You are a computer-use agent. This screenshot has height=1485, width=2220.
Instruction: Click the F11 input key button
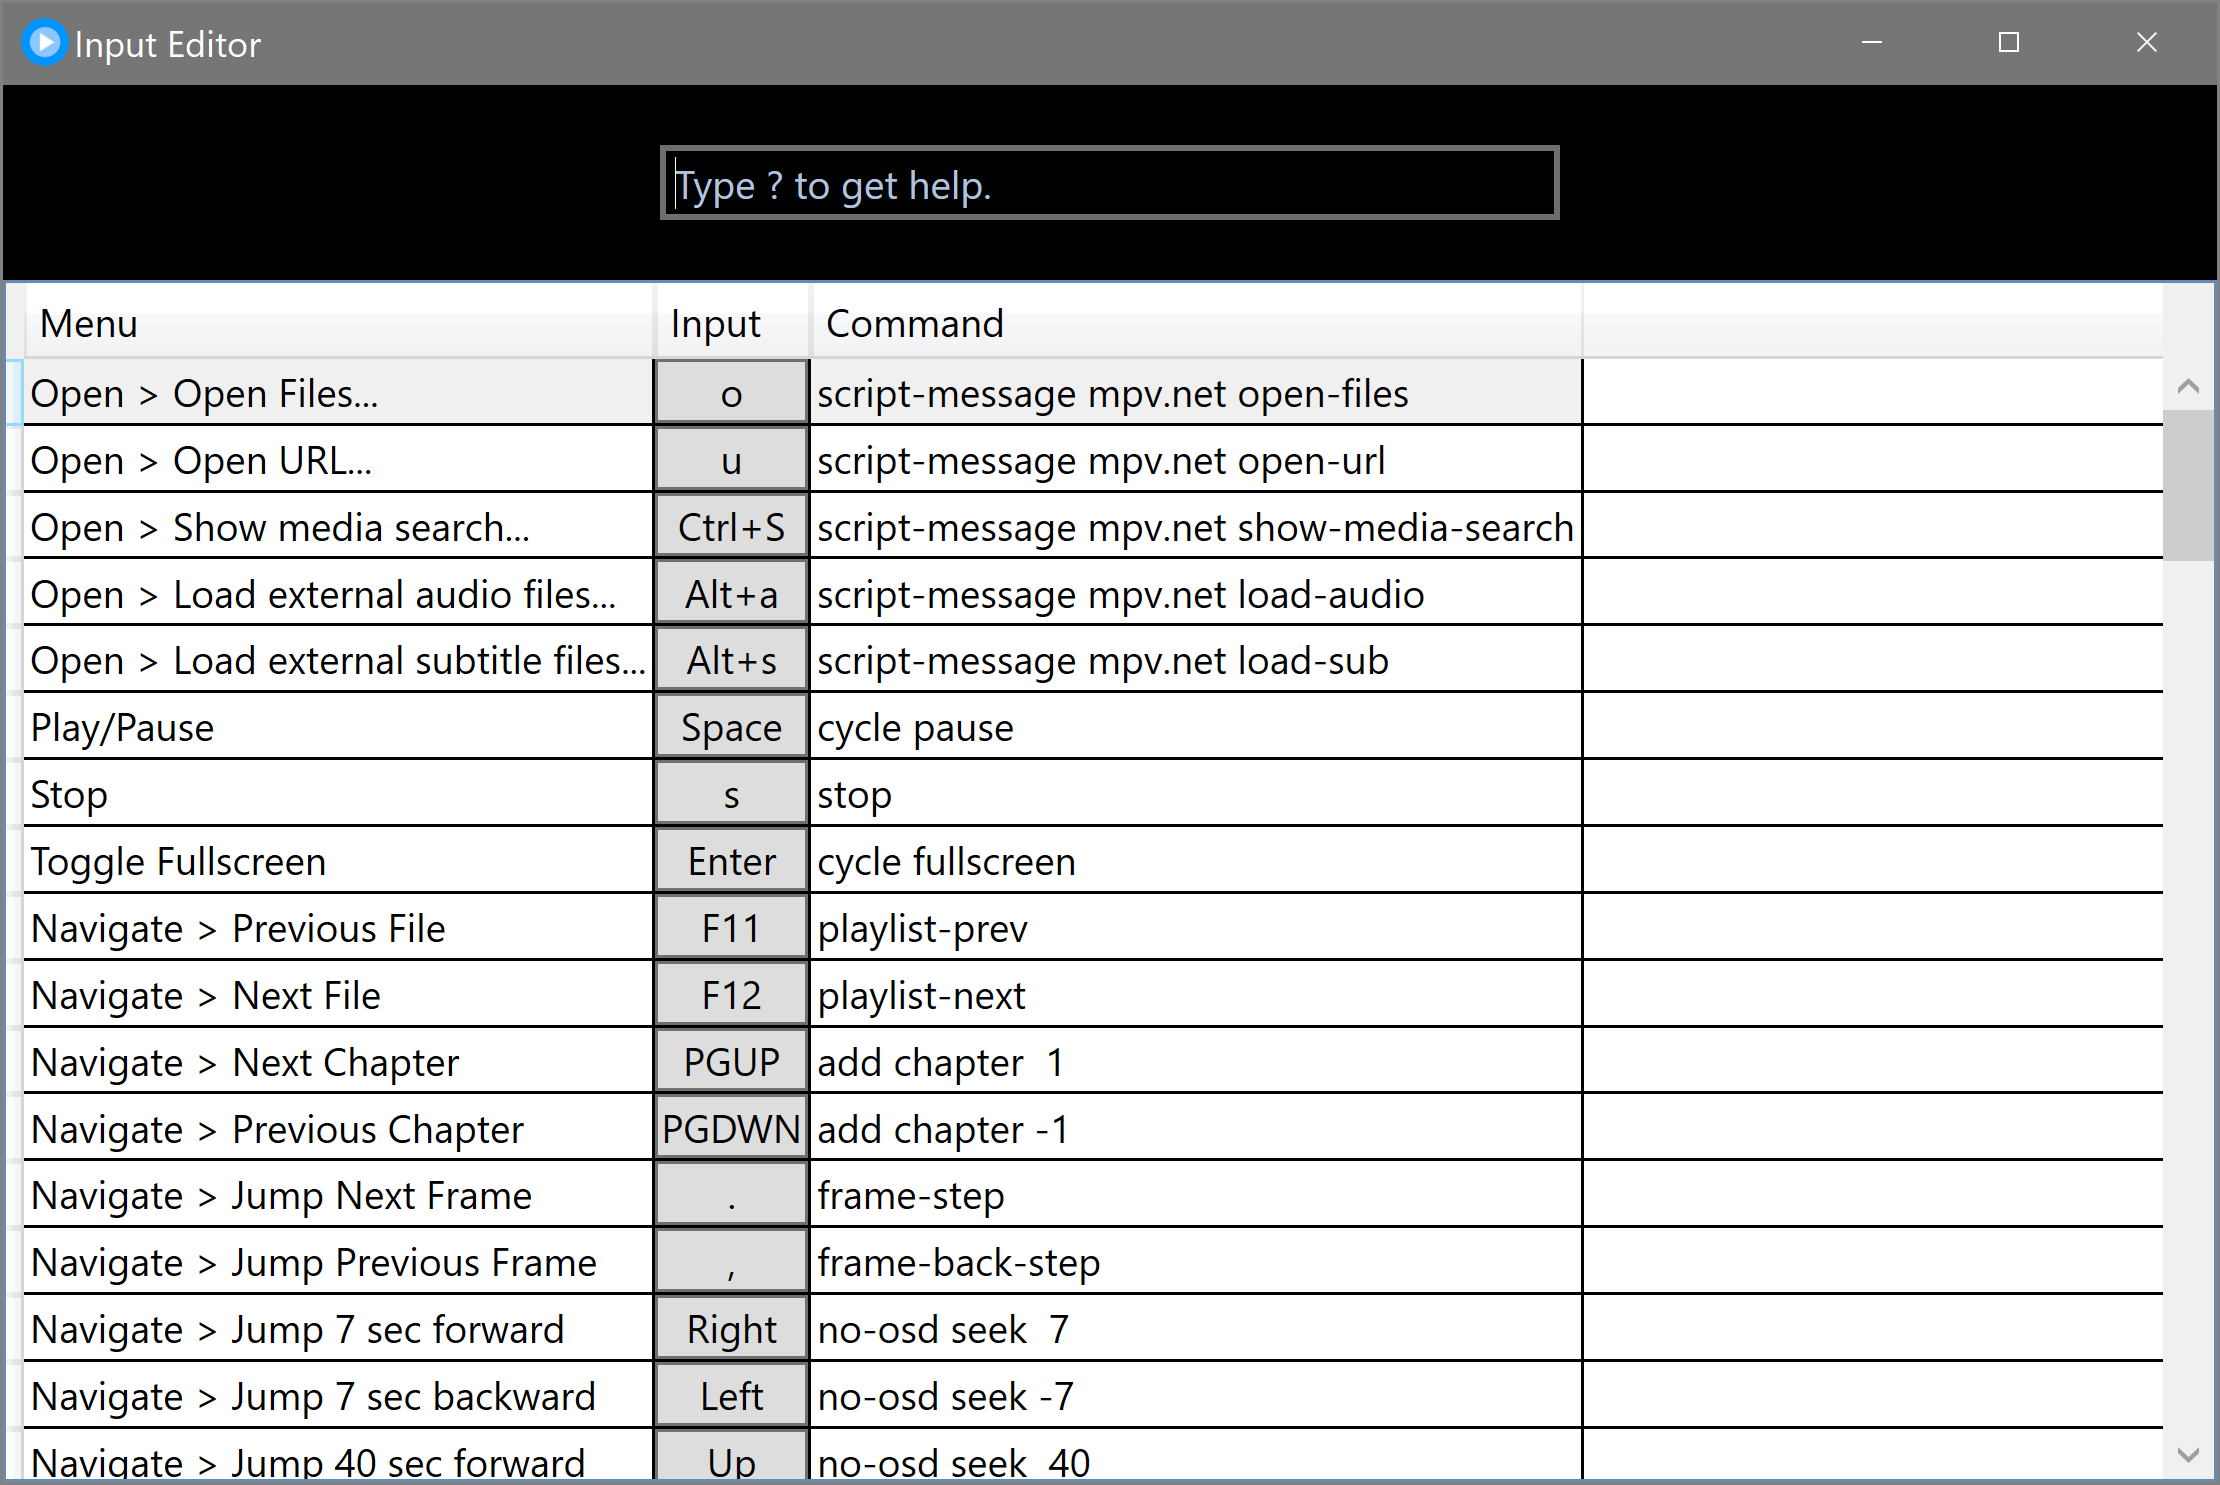click(x=731, y=928)
